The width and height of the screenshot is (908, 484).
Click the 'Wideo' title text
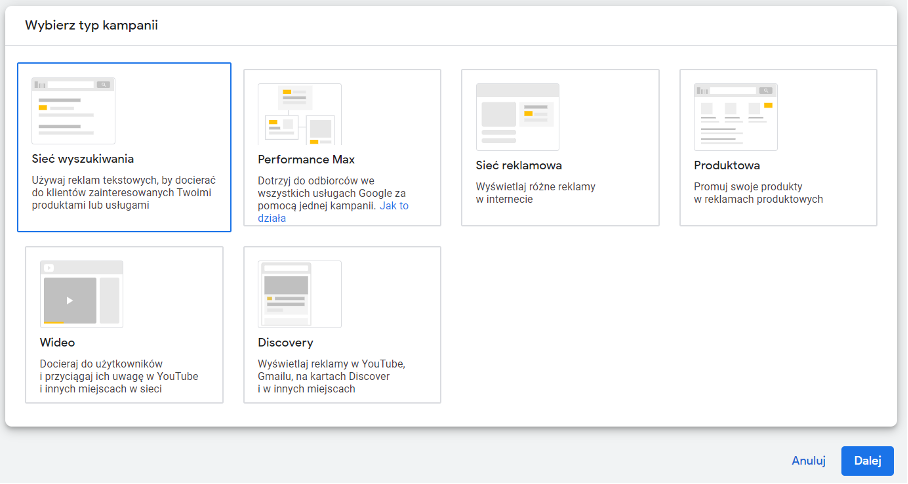[x=57, y=342]
